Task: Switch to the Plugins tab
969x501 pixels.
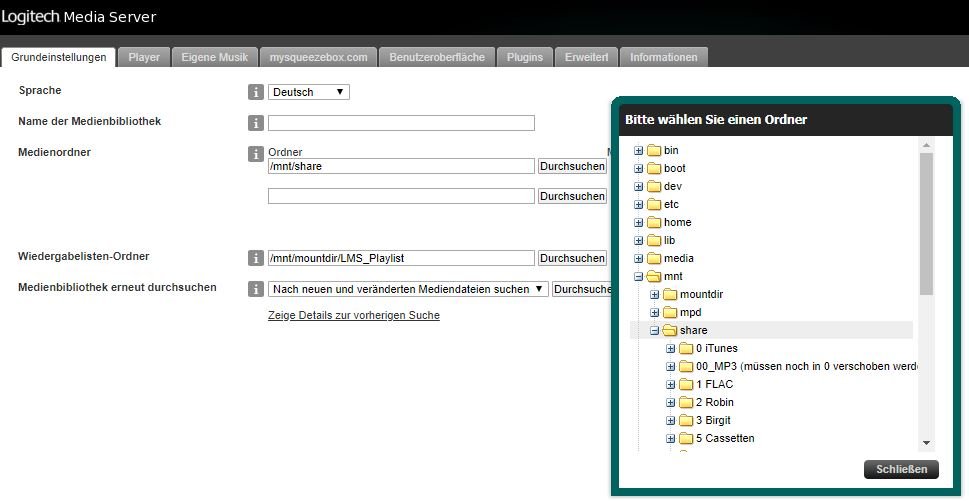Action: (525, 57)
